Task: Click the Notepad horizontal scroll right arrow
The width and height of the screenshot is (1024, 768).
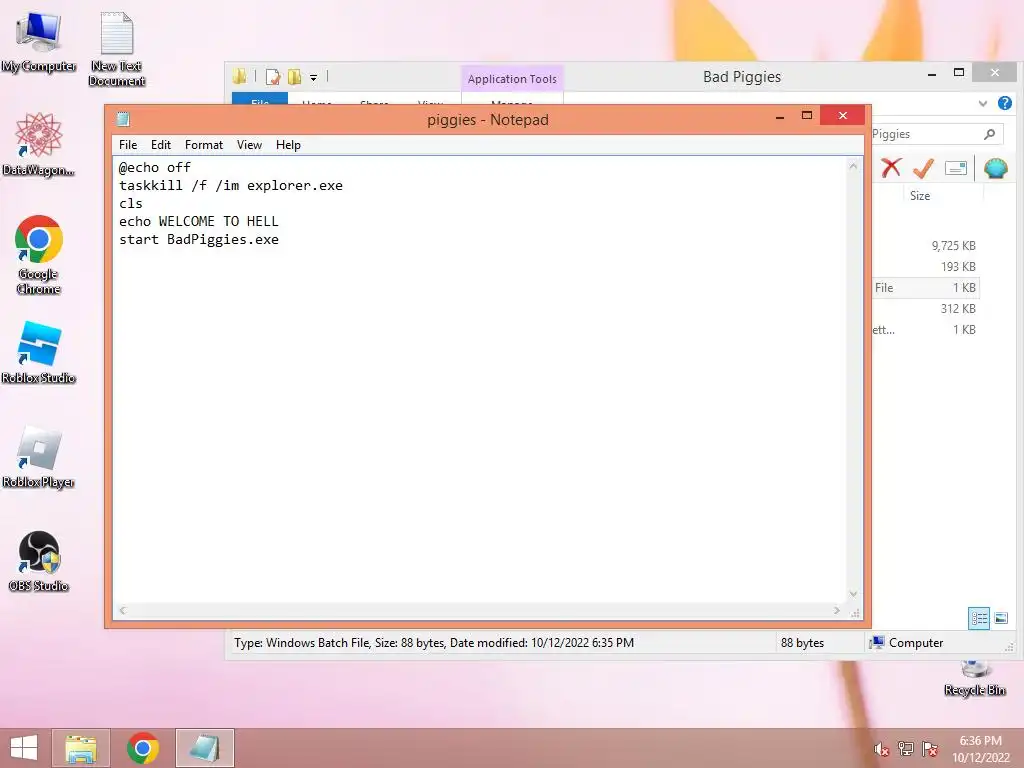Action: (837, 611)
